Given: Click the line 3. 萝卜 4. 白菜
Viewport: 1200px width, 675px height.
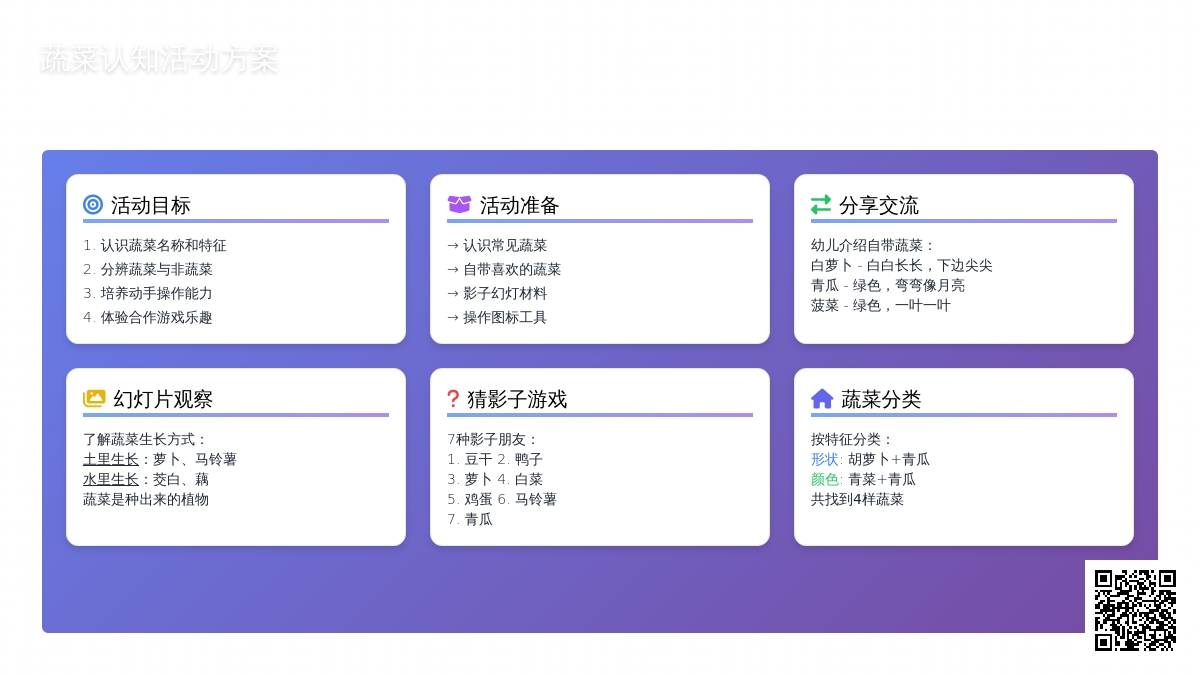Looking at the screenshot, I should 495,479.
